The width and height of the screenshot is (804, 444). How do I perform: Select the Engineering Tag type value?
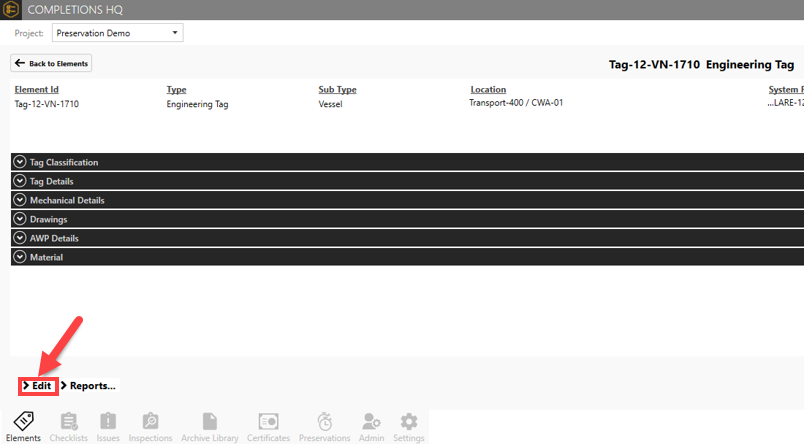(x=197, y=104)
